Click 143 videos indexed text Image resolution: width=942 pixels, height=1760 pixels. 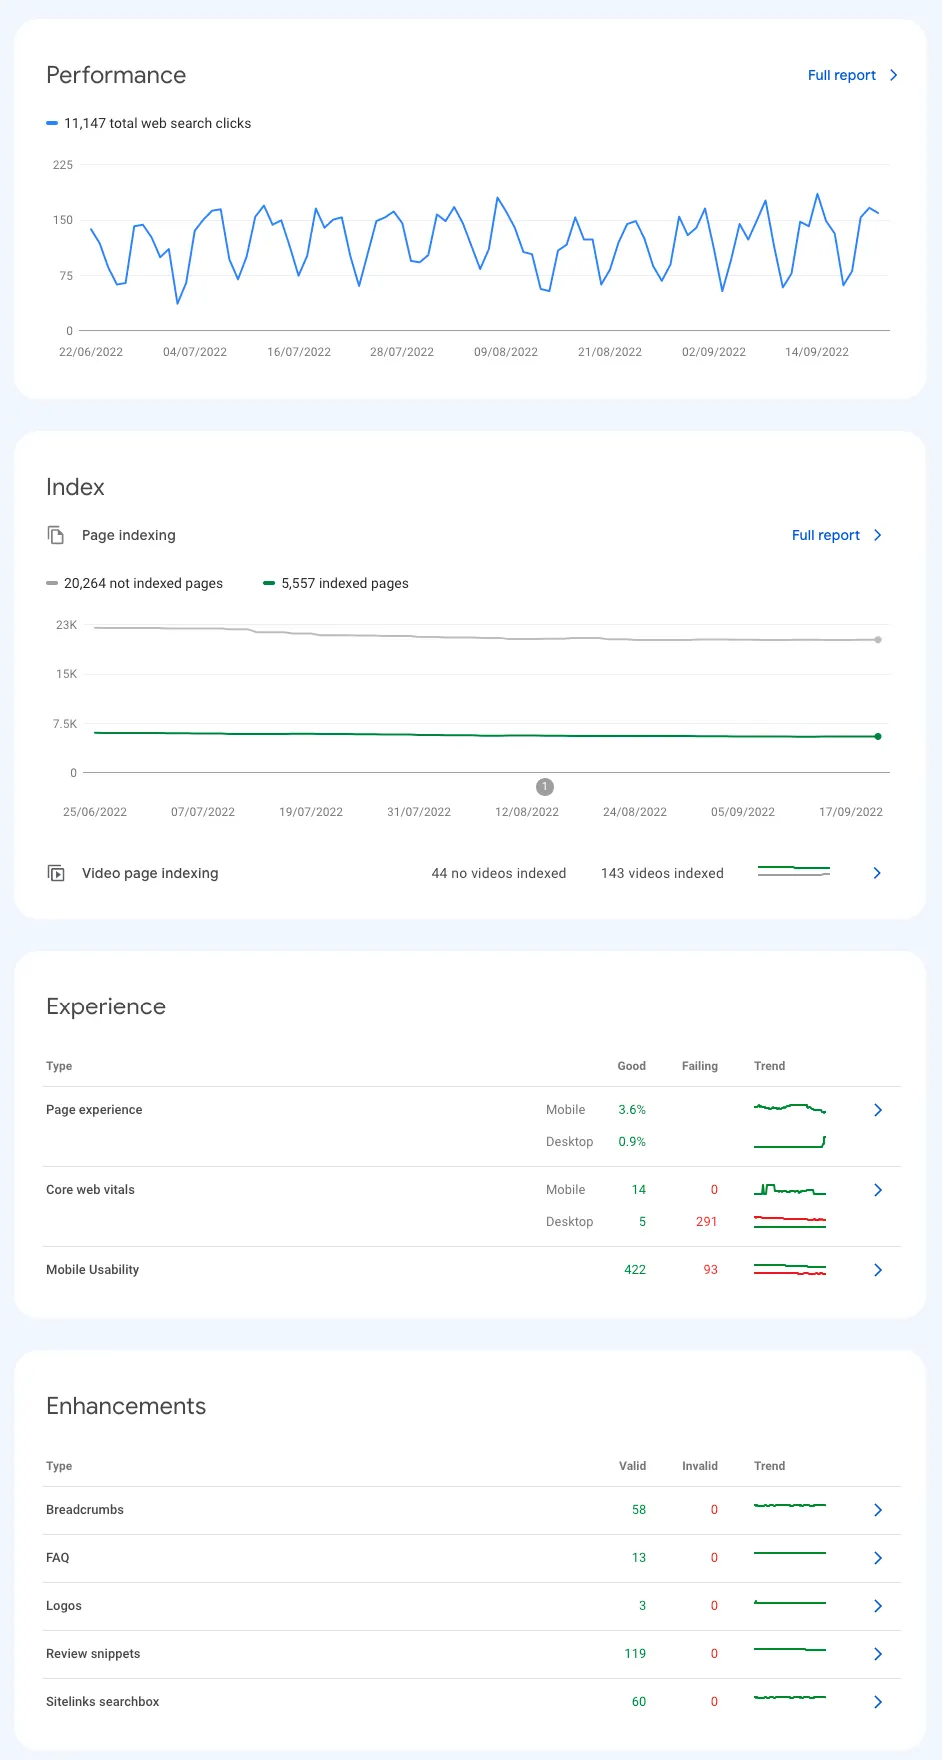662,873
